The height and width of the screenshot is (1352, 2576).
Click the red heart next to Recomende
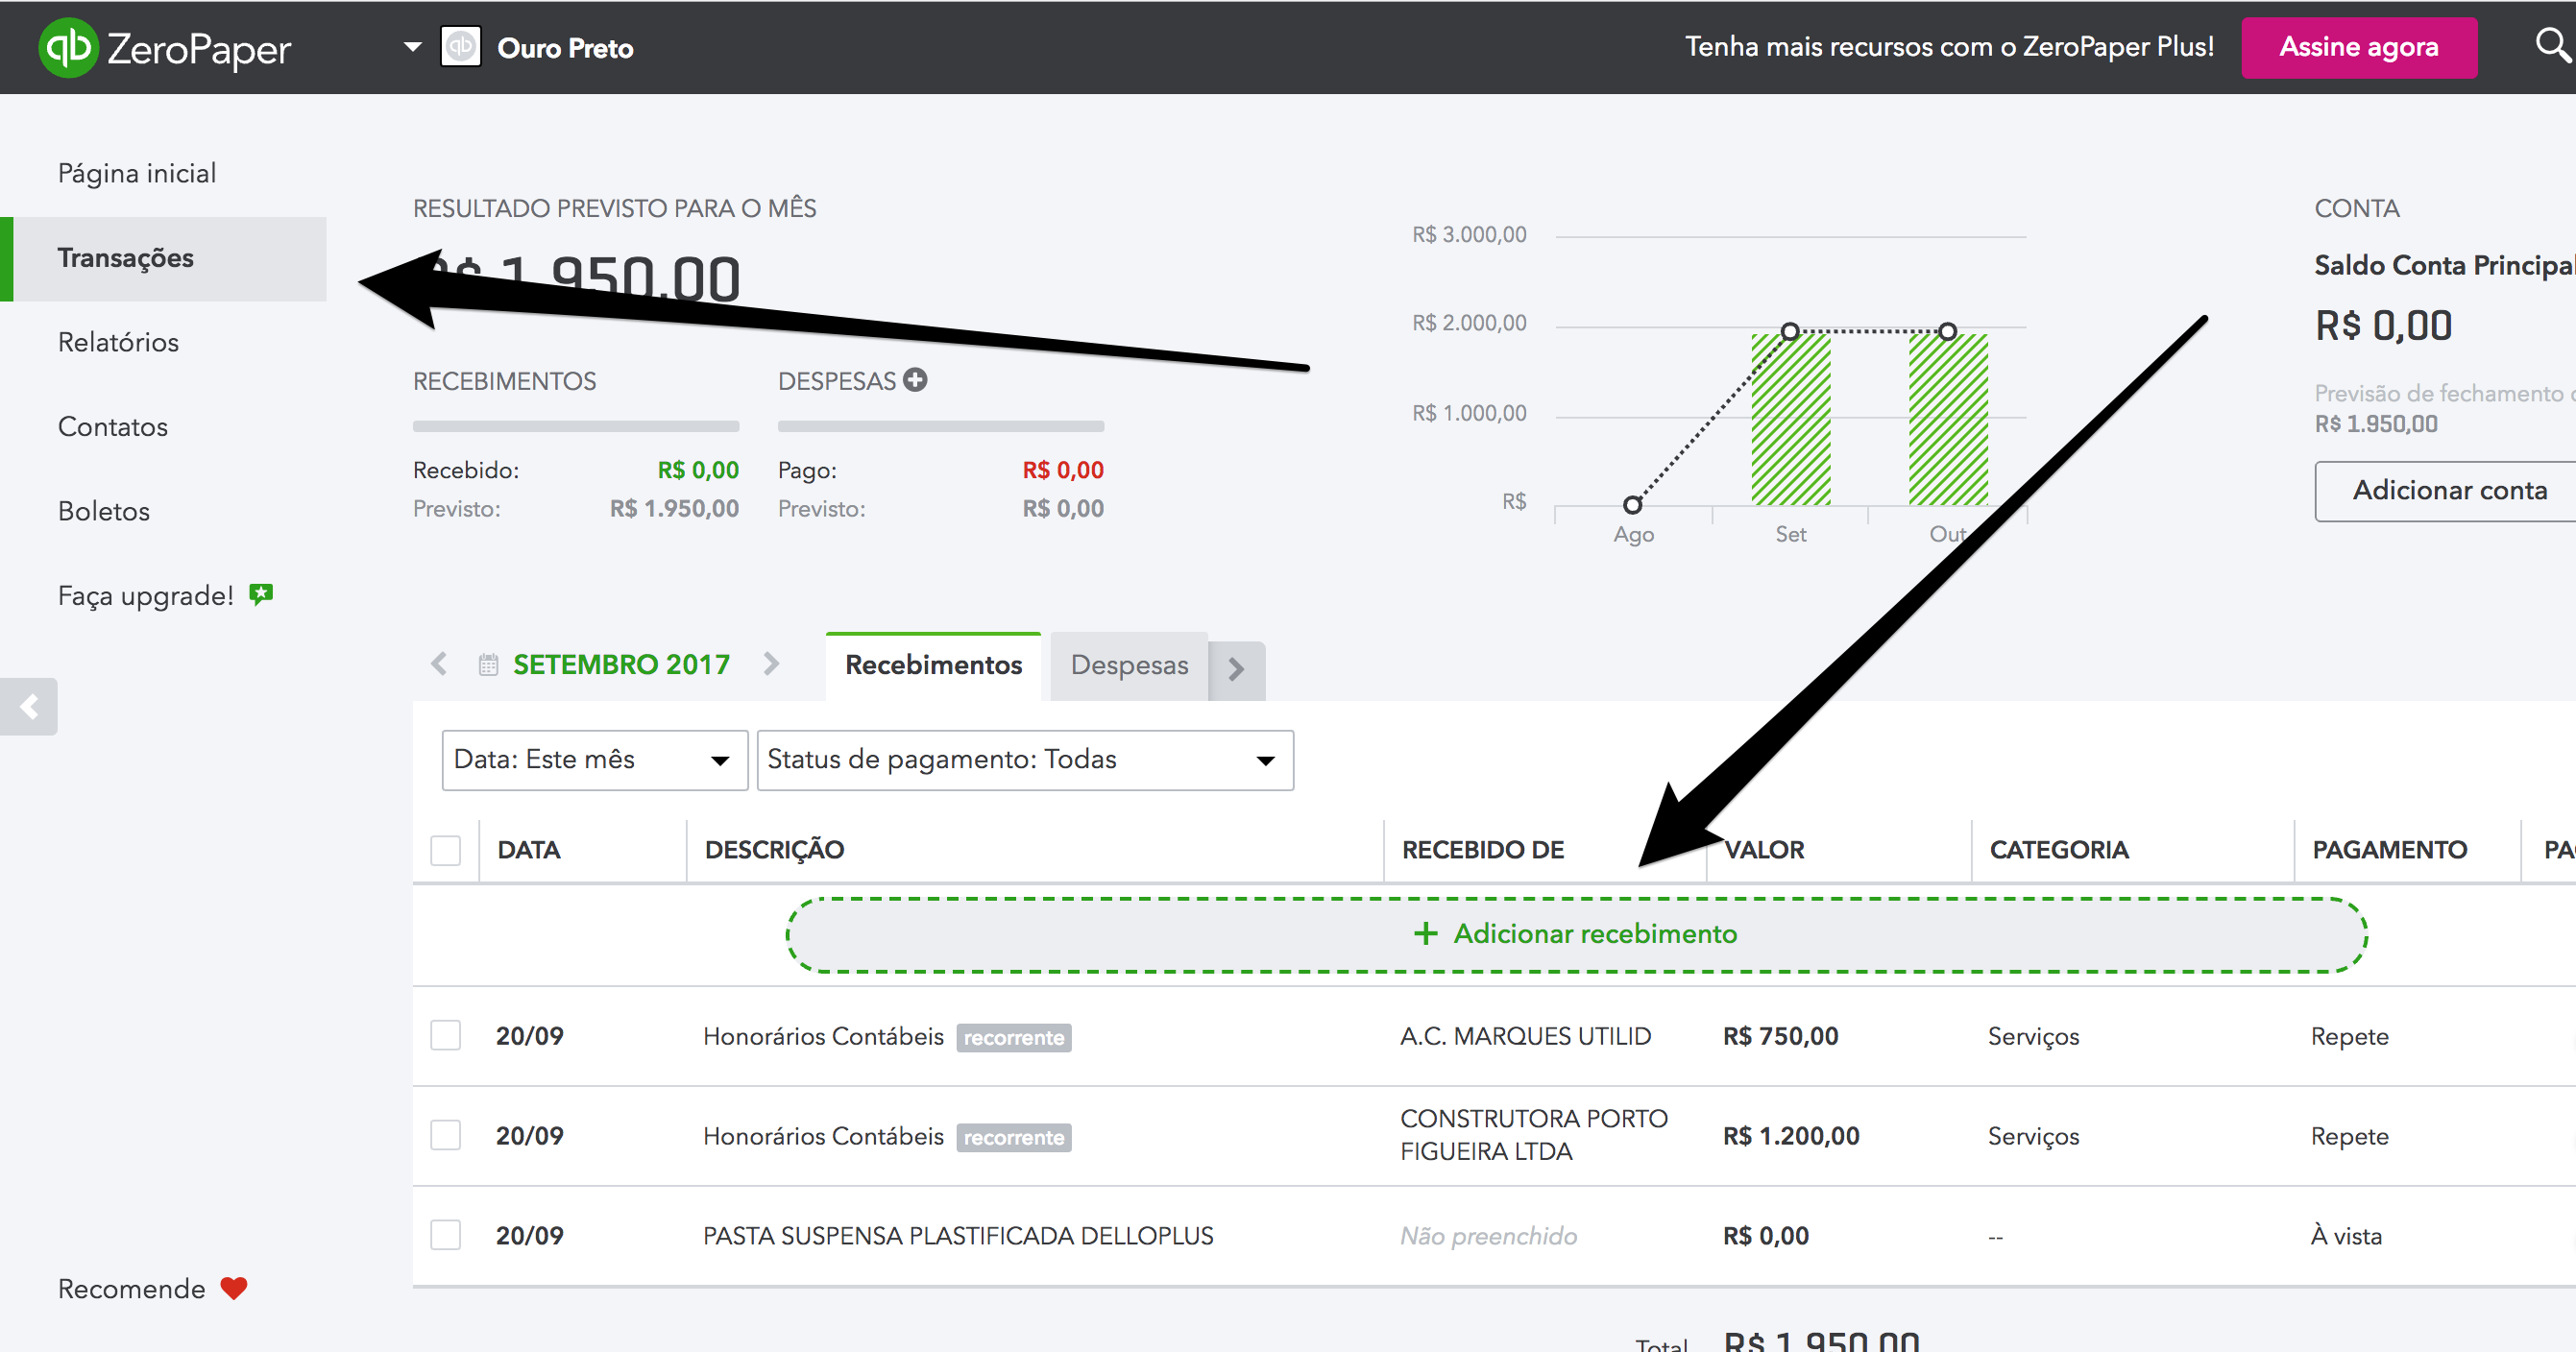point(234,1288)
